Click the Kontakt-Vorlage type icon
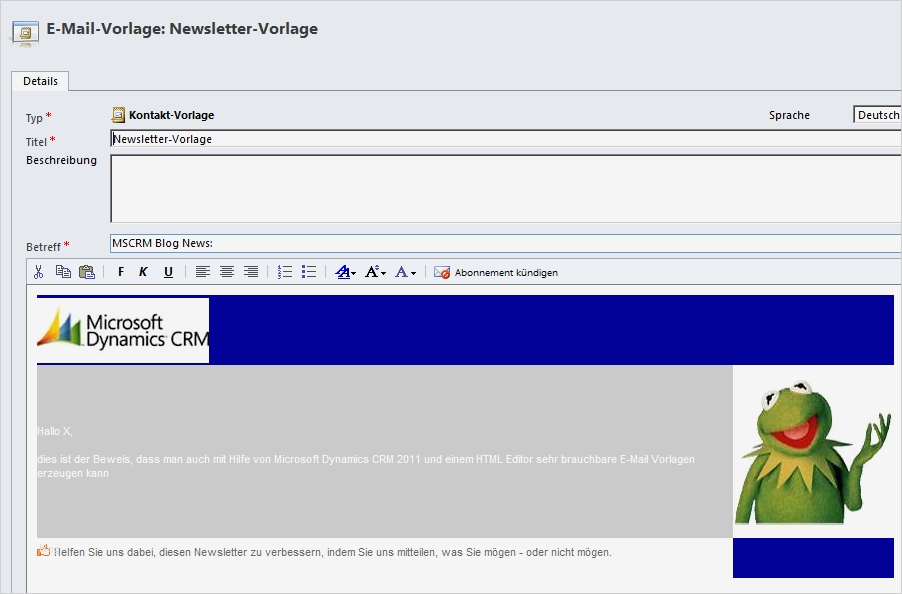Viewport: 902px width, 594px height. (x=118, y=115)
